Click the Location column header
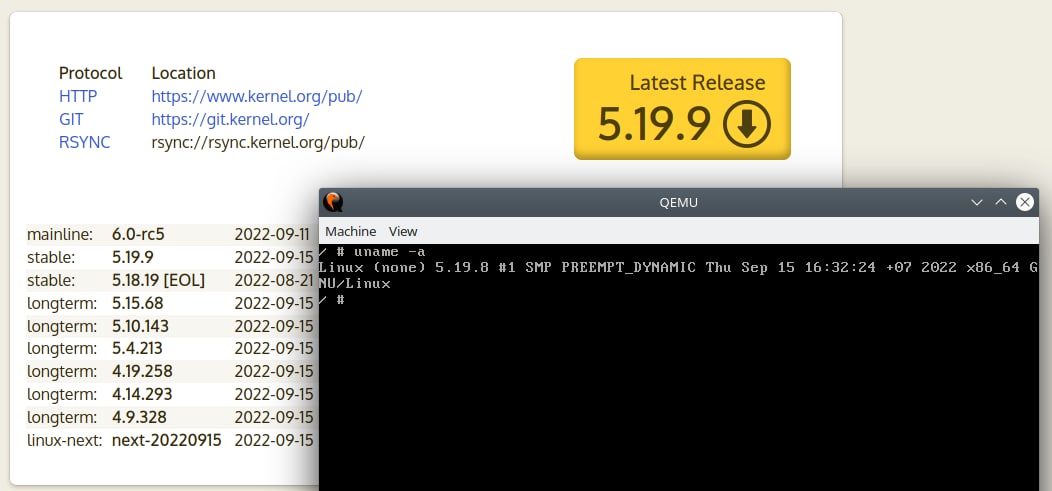Image resolution: width=1052 pixels, height=491 pixels. pyautogui.click(x=183, y=72)
